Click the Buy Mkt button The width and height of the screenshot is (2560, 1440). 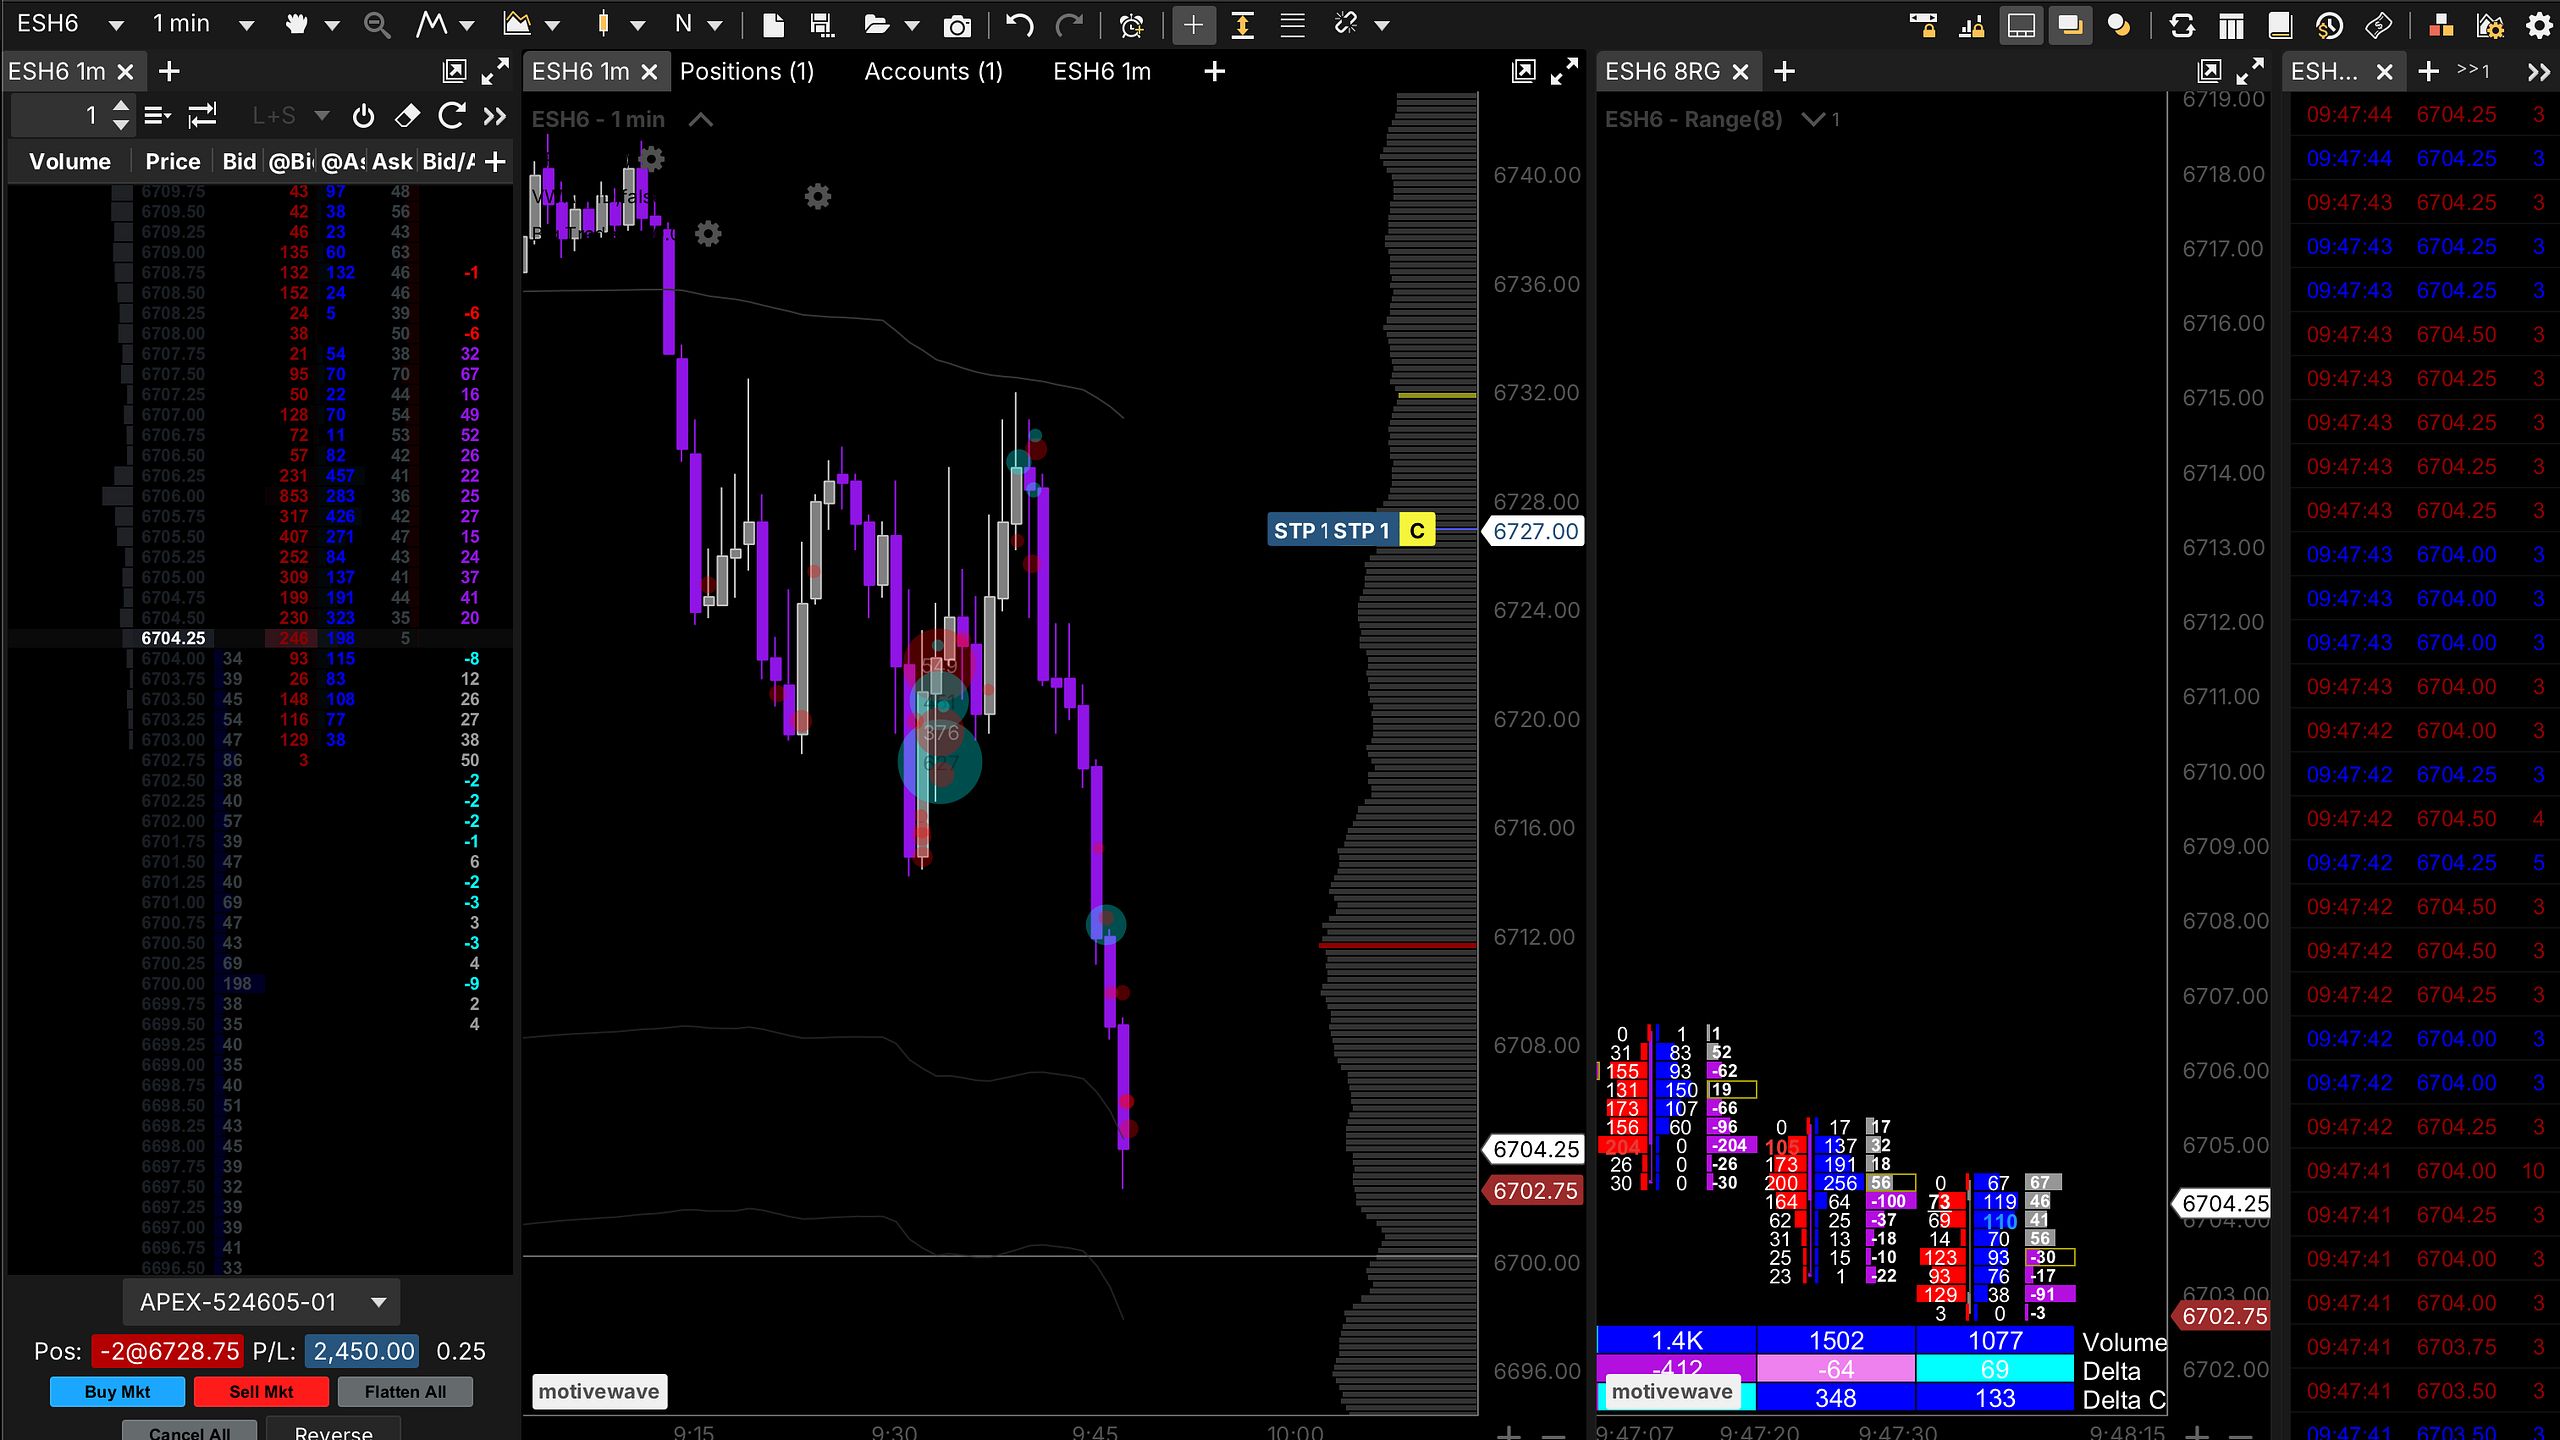click(117, 1391)
